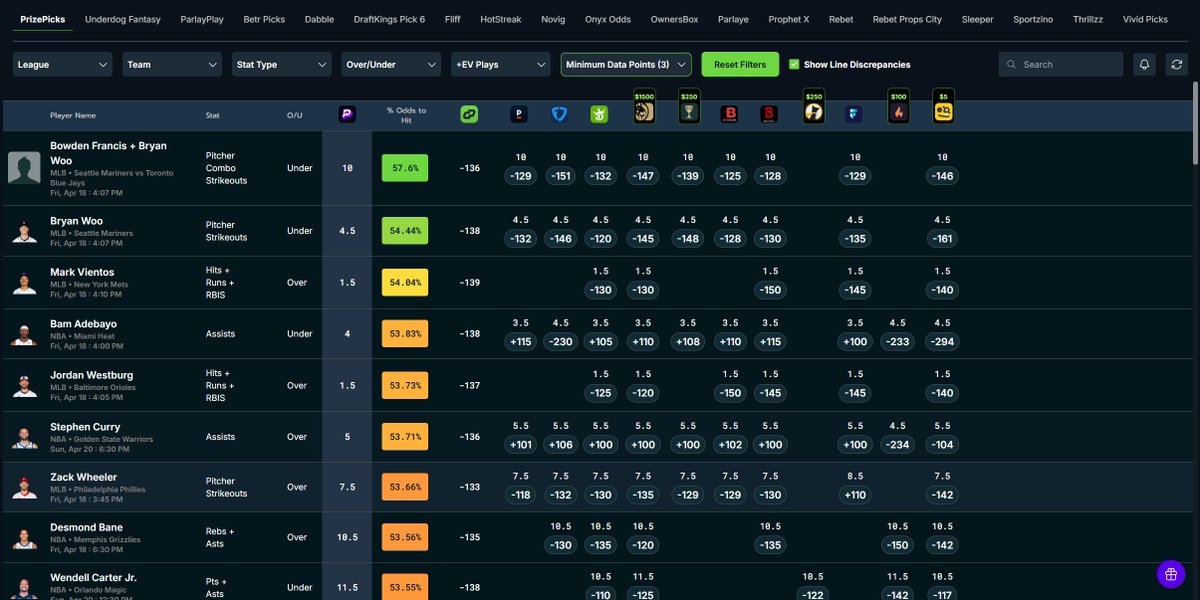1200x600 pixels.
Task: Click the Caesars trophy logo with $250 badge
Action: [687, 107]
